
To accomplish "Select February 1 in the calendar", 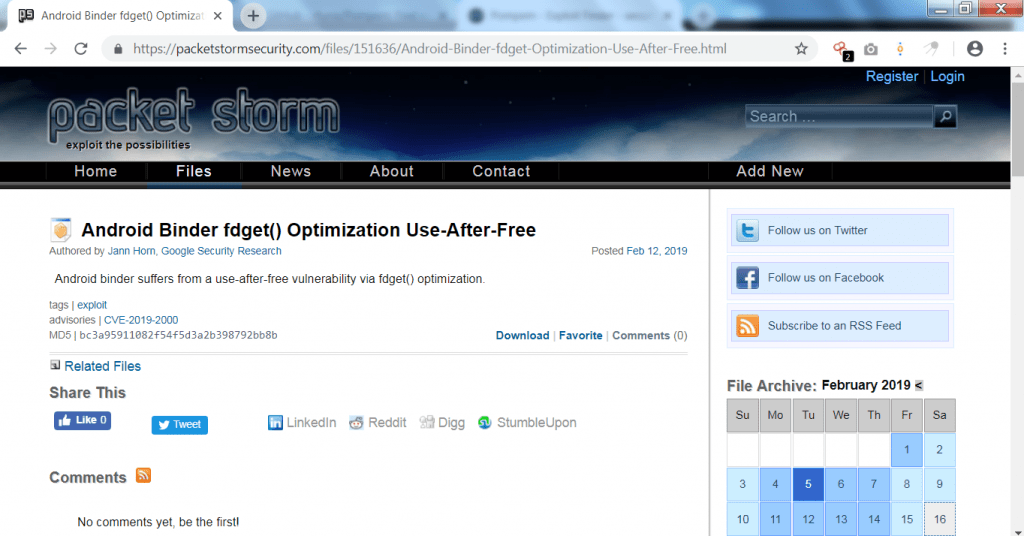I will [x=906, y=449].
